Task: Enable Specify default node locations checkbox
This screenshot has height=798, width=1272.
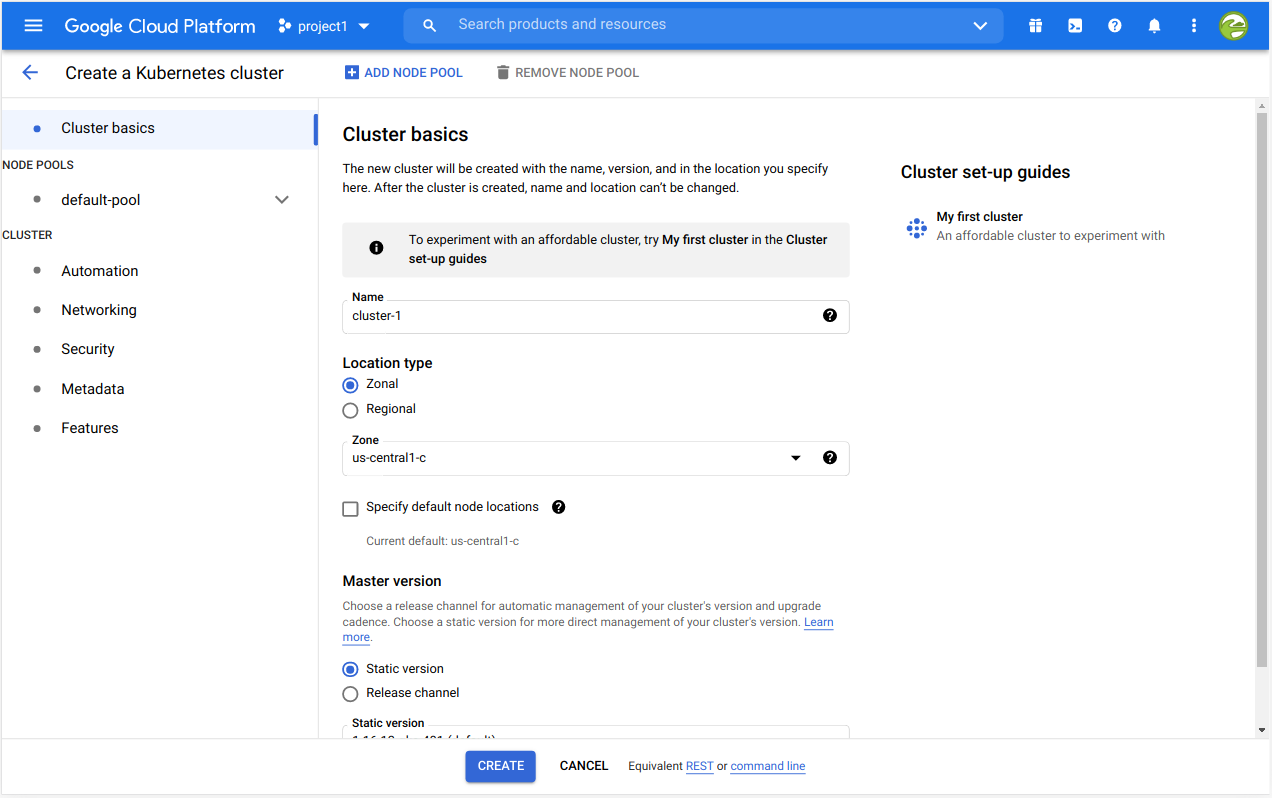Action: point(350,509)
